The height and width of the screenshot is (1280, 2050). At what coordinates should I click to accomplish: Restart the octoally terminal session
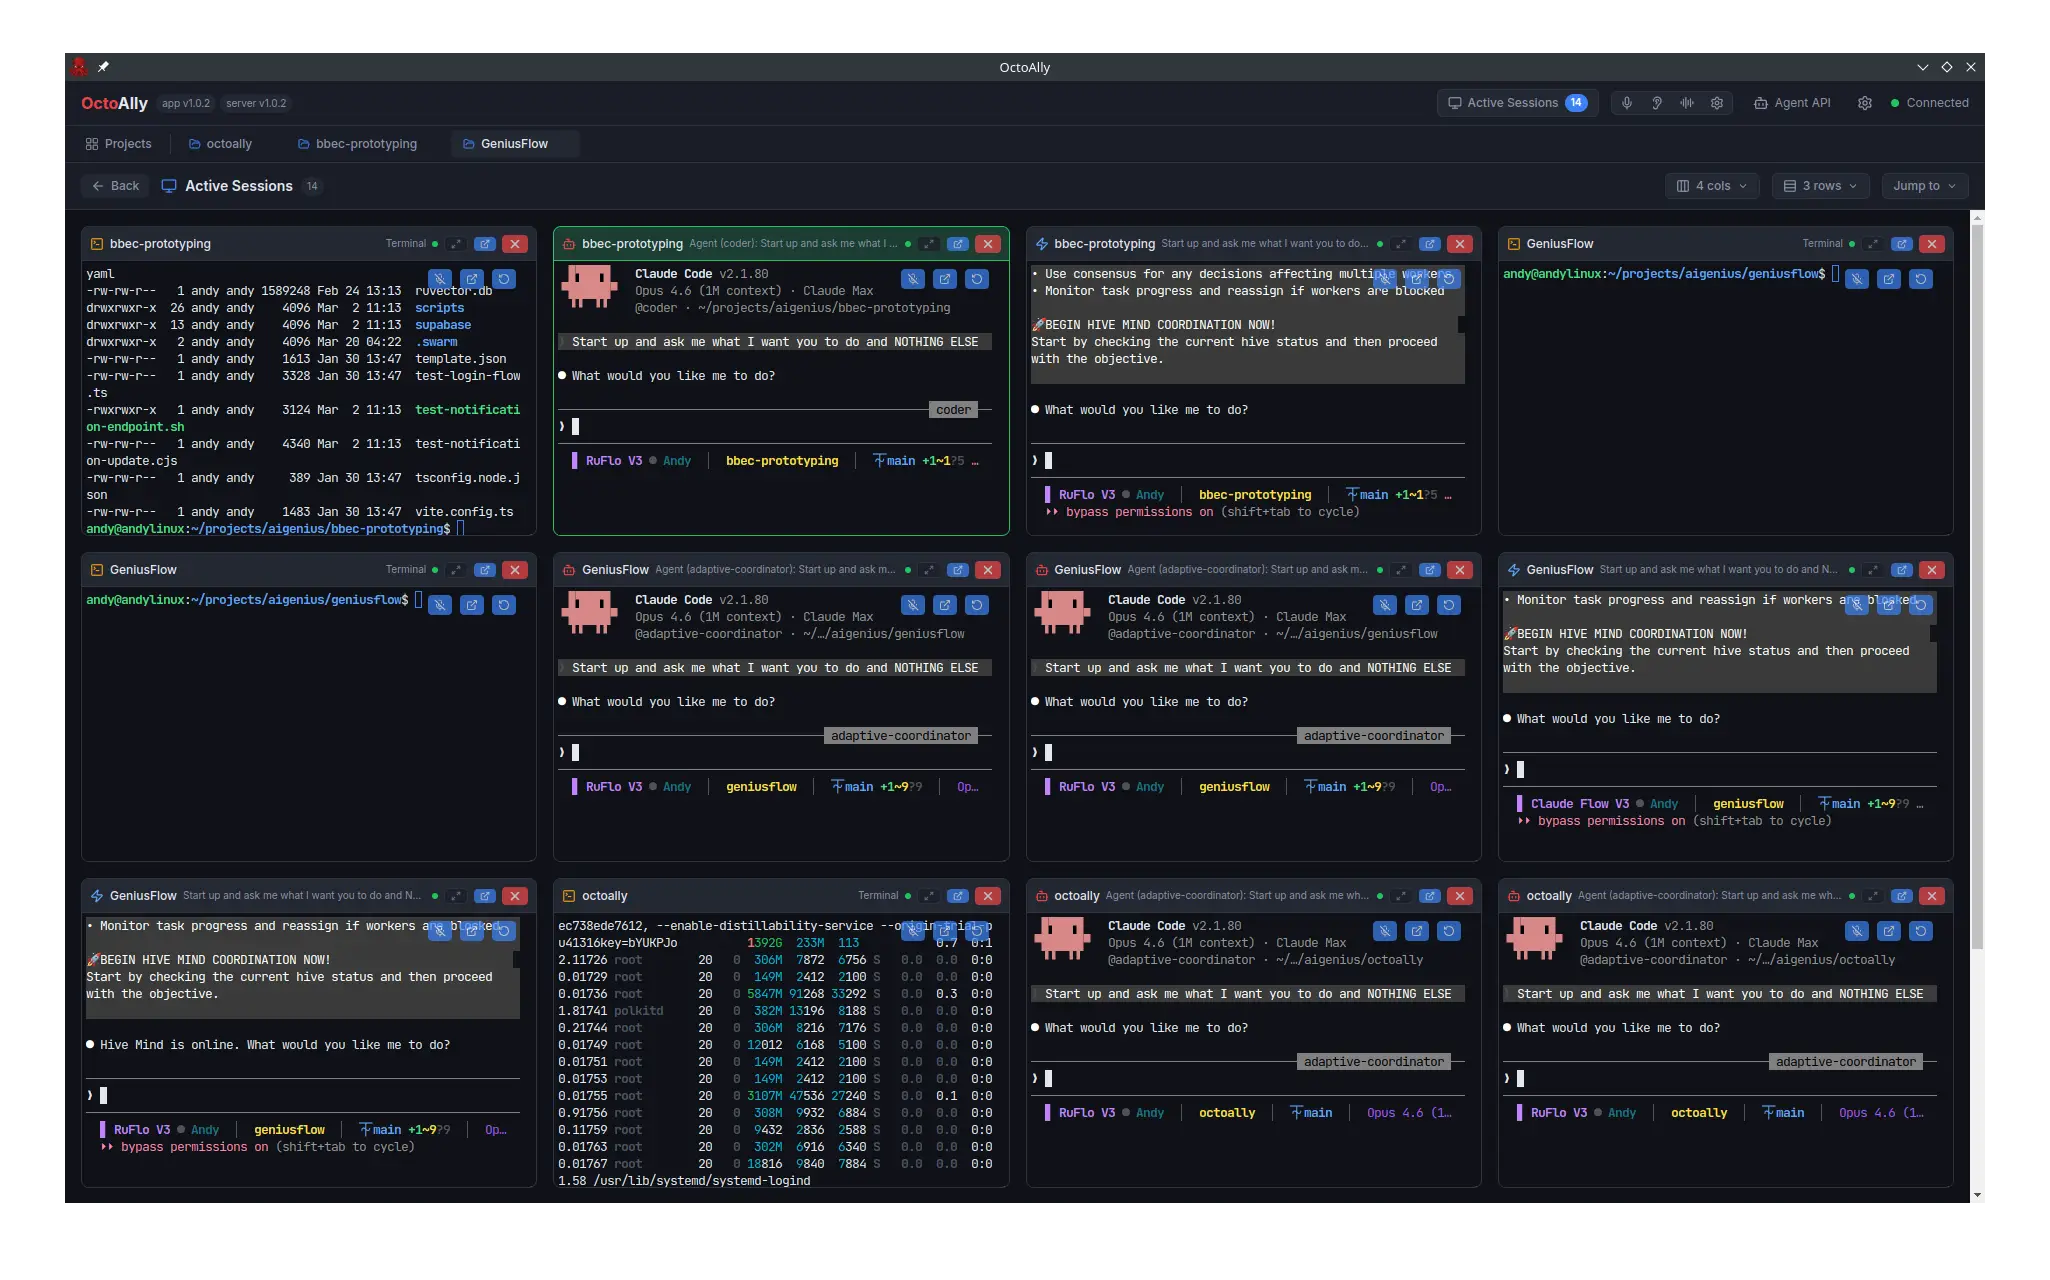(x=977, y=931)
